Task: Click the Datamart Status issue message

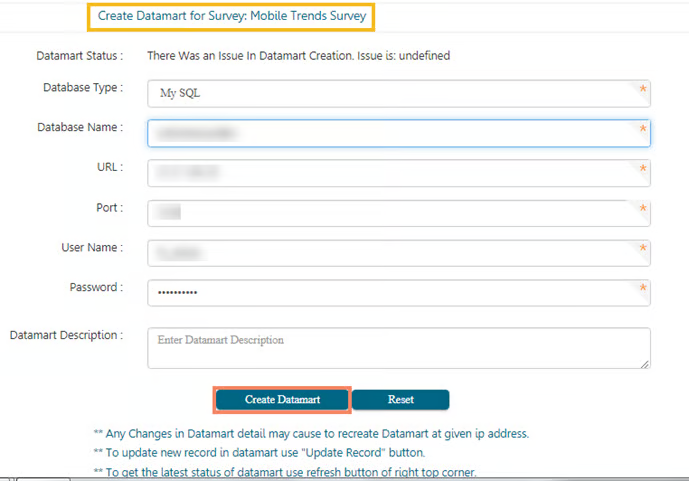Action: [298, 56]
